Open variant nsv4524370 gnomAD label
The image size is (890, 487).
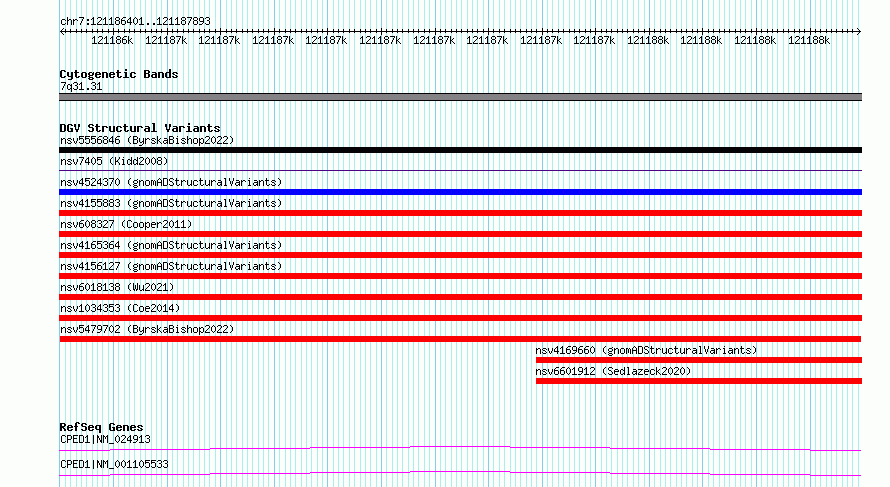pyautogui.click(x=171, y=182)
